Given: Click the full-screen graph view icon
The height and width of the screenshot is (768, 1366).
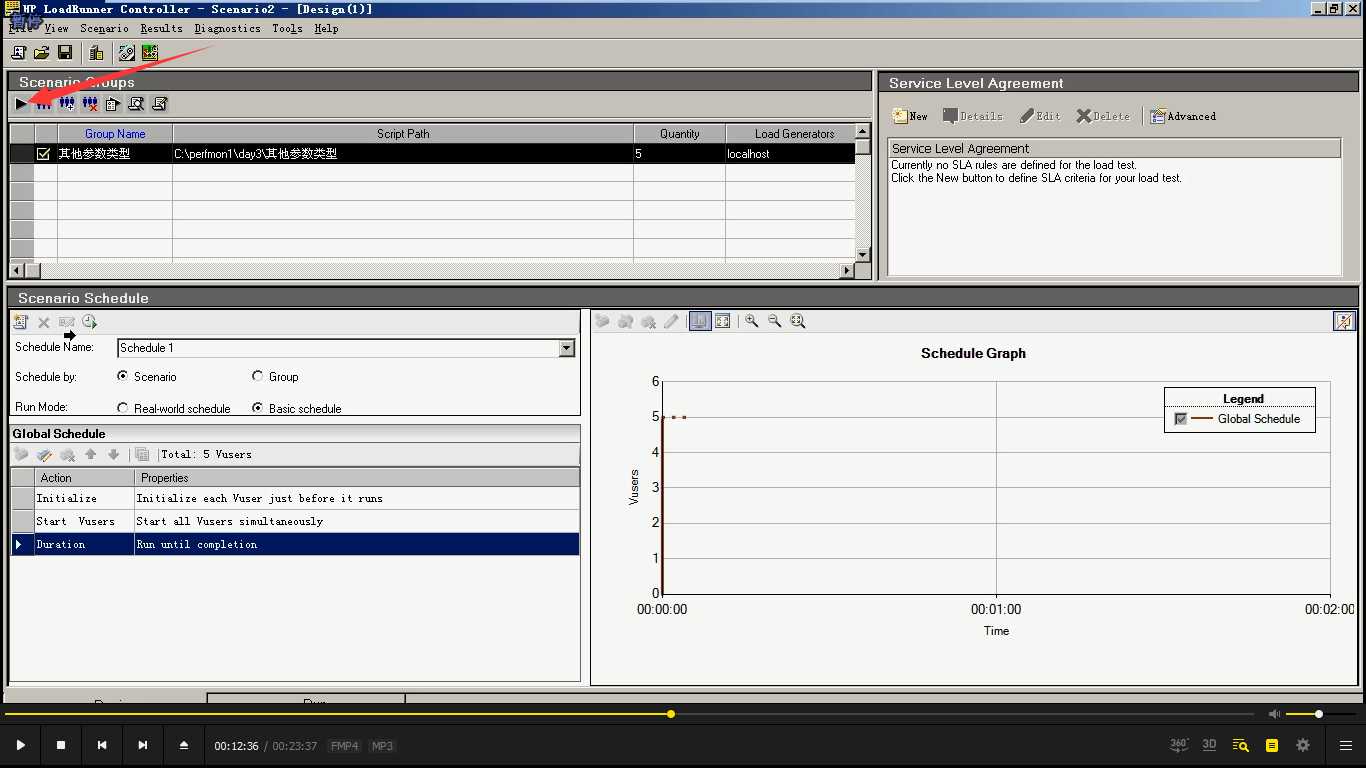Looking at the screenshot, I should 723,321.
